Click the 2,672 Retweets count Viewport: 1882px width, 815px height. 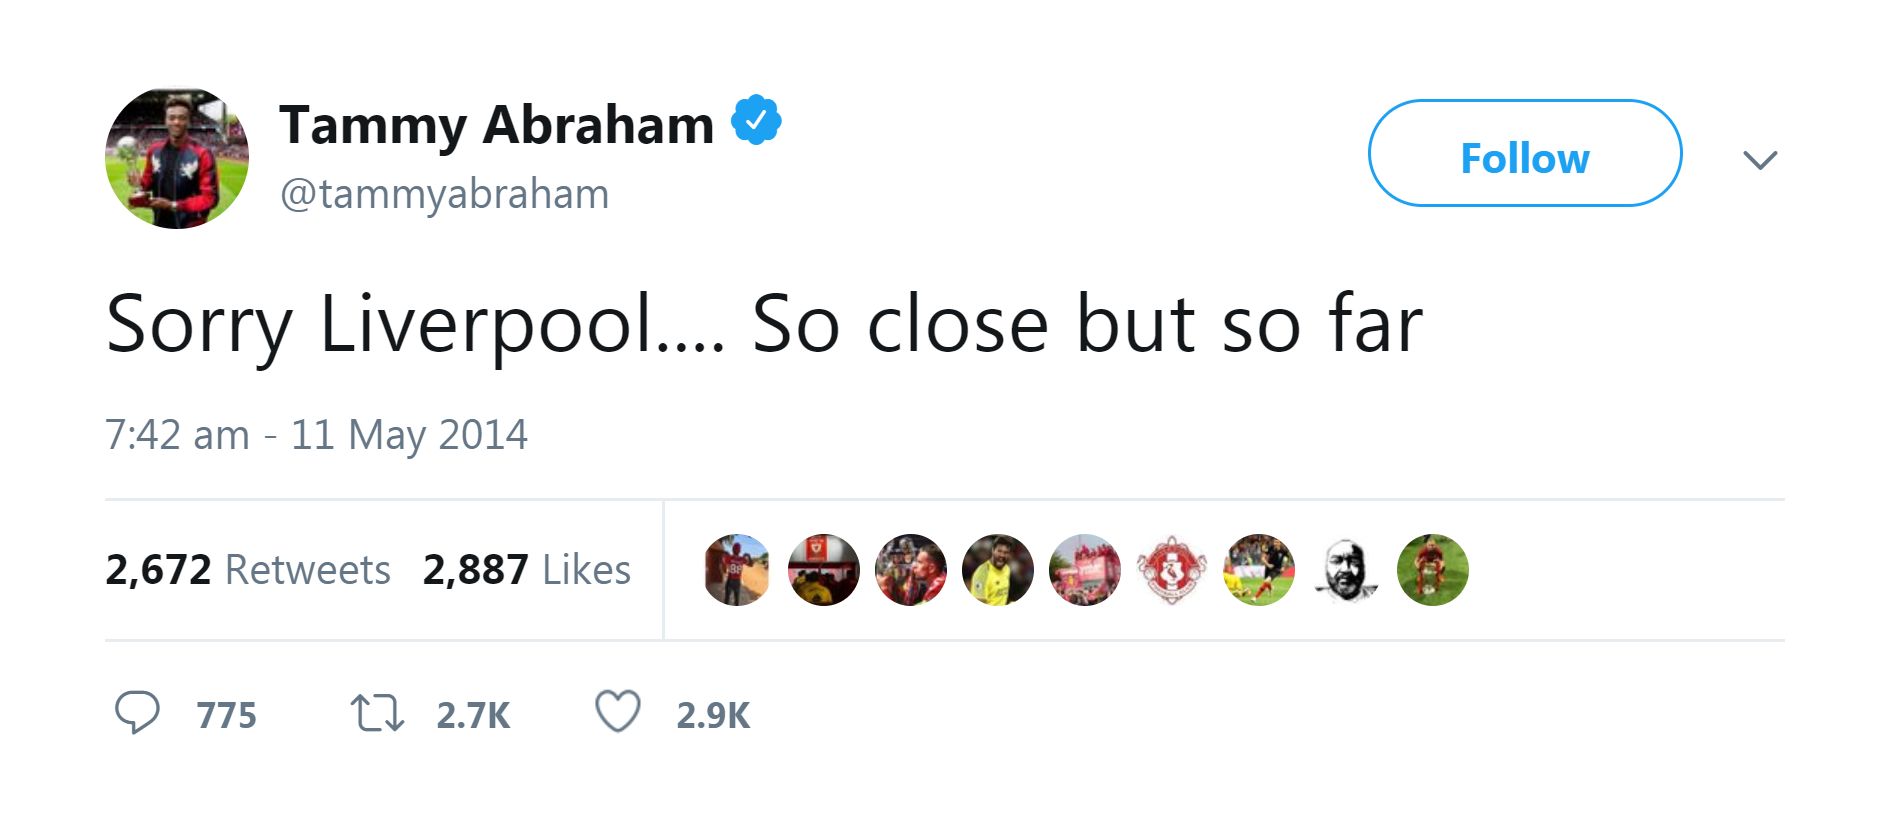point(248,568)
